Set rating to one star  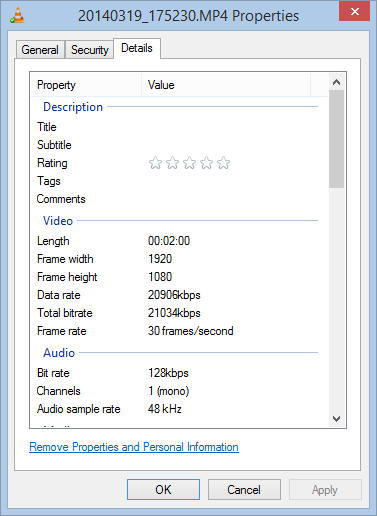click(155, 163)
